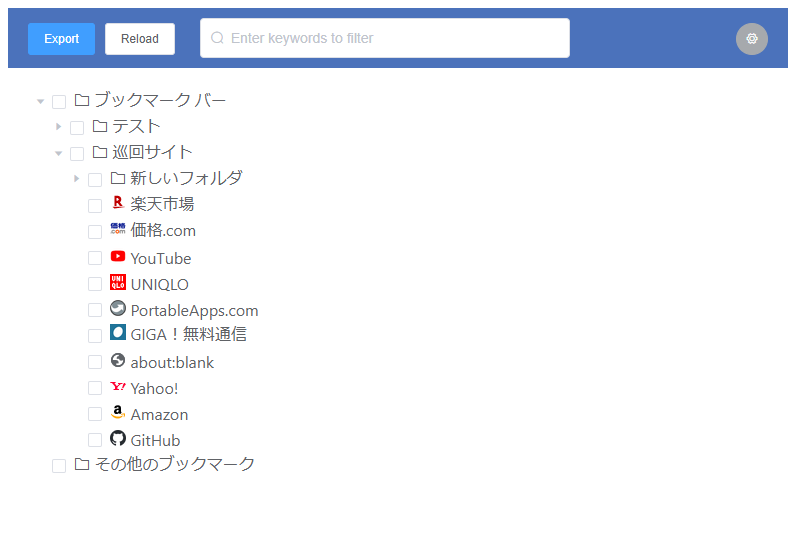Viewport: 796px width, 540px height.
Task: Select the GIGA！無料通信 bookmark text
Action: 188,334
